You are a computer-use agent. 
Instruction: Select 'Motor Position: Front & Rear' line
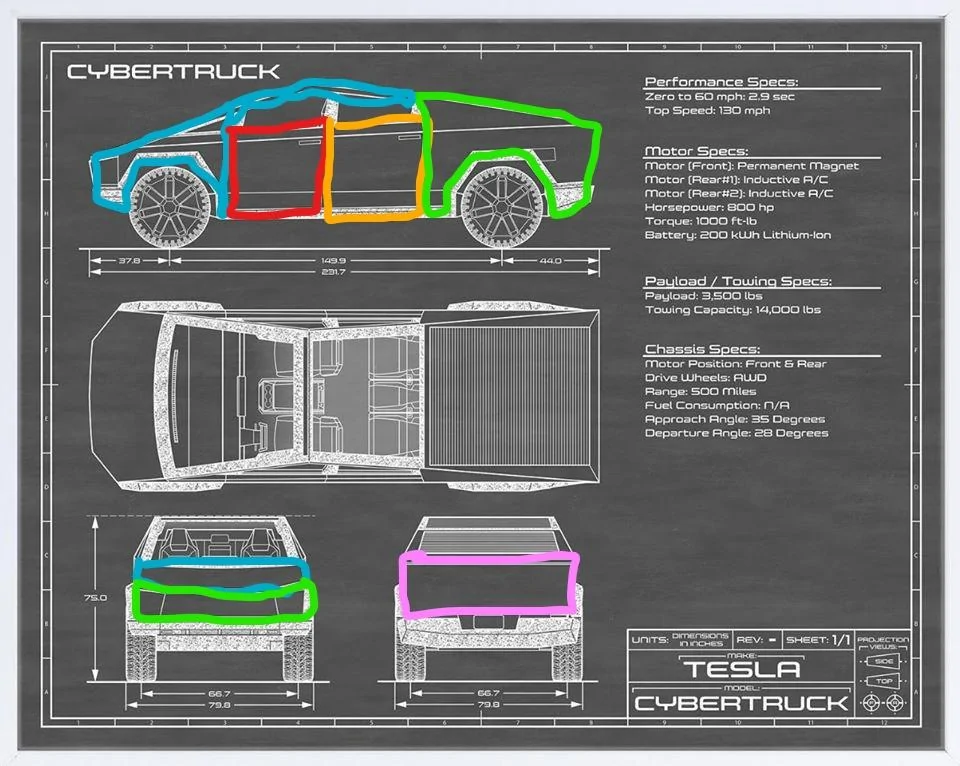(x=735, y=364)
